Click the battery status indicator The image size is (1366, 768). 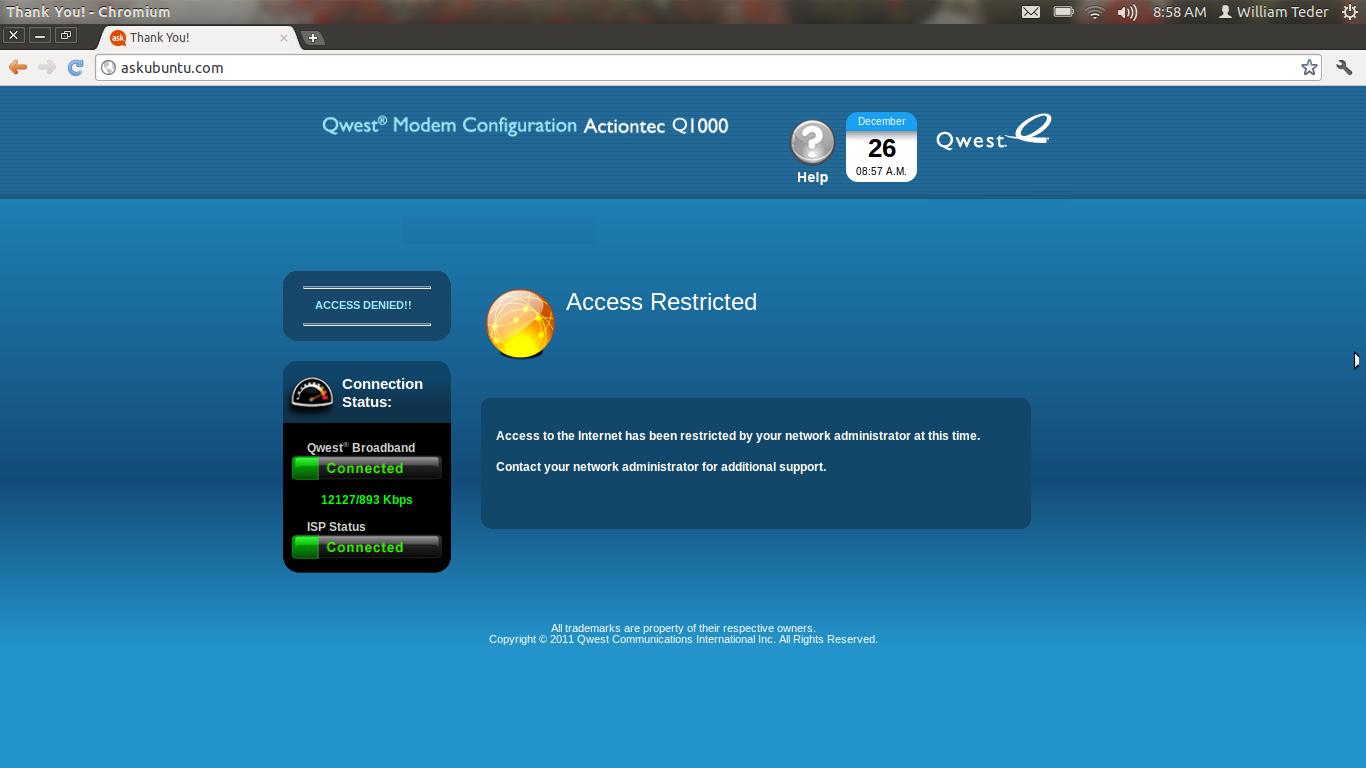pos(1063,12)
